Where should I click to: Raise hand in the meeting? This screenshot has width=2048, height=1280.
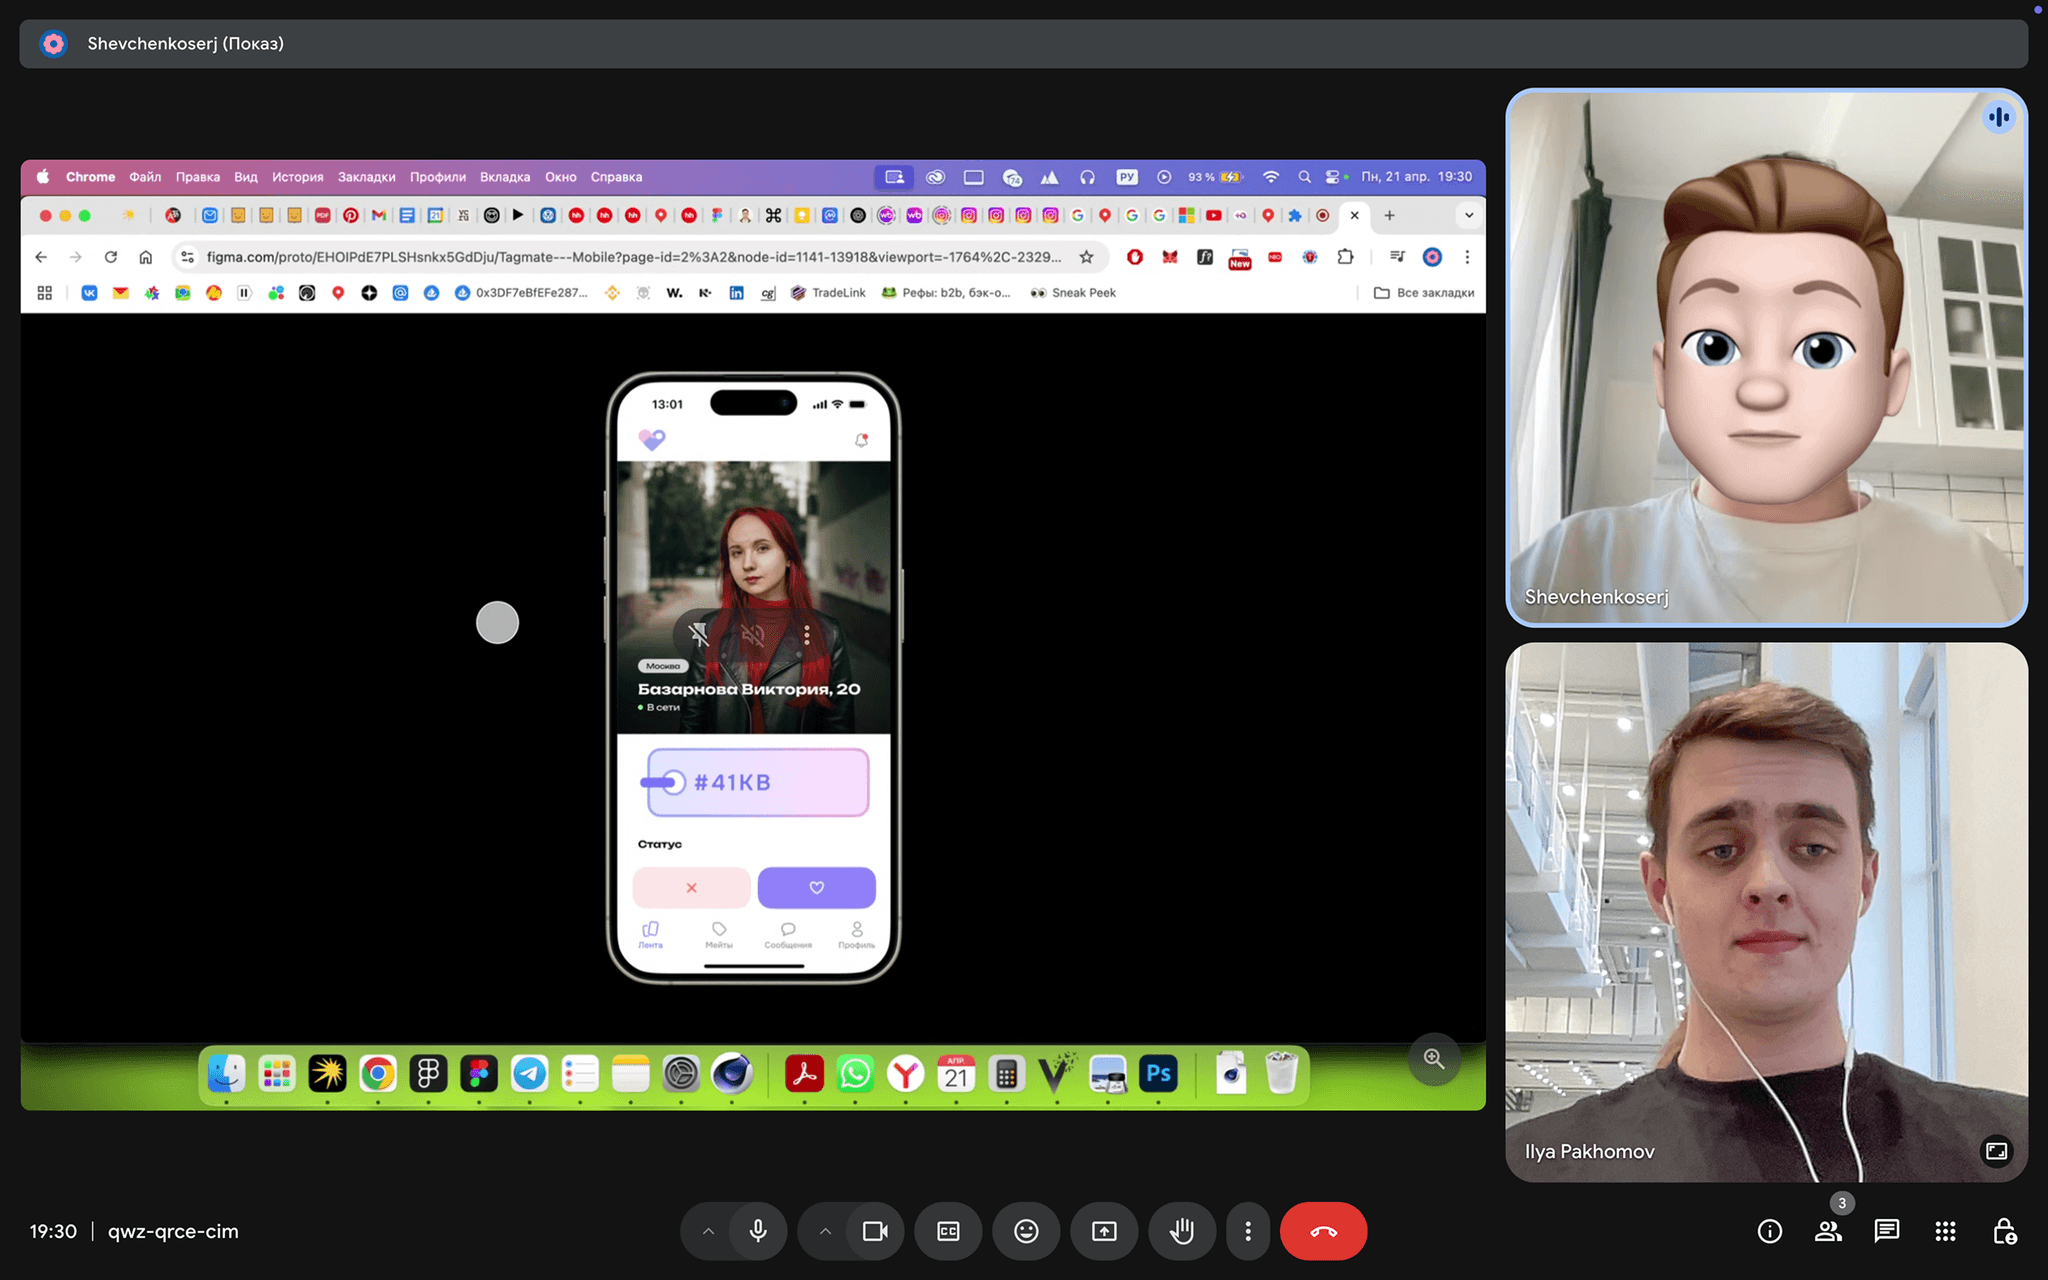click(1182, 1231)
